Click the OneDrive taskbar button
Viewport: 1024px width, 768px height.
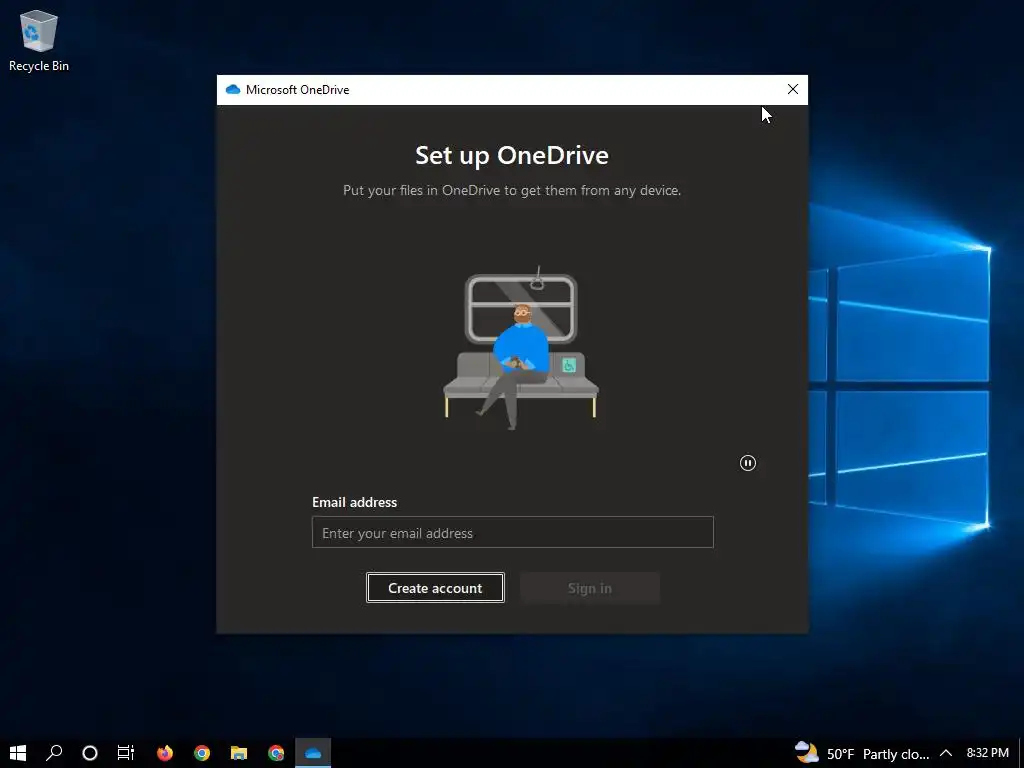pos(313,753)
